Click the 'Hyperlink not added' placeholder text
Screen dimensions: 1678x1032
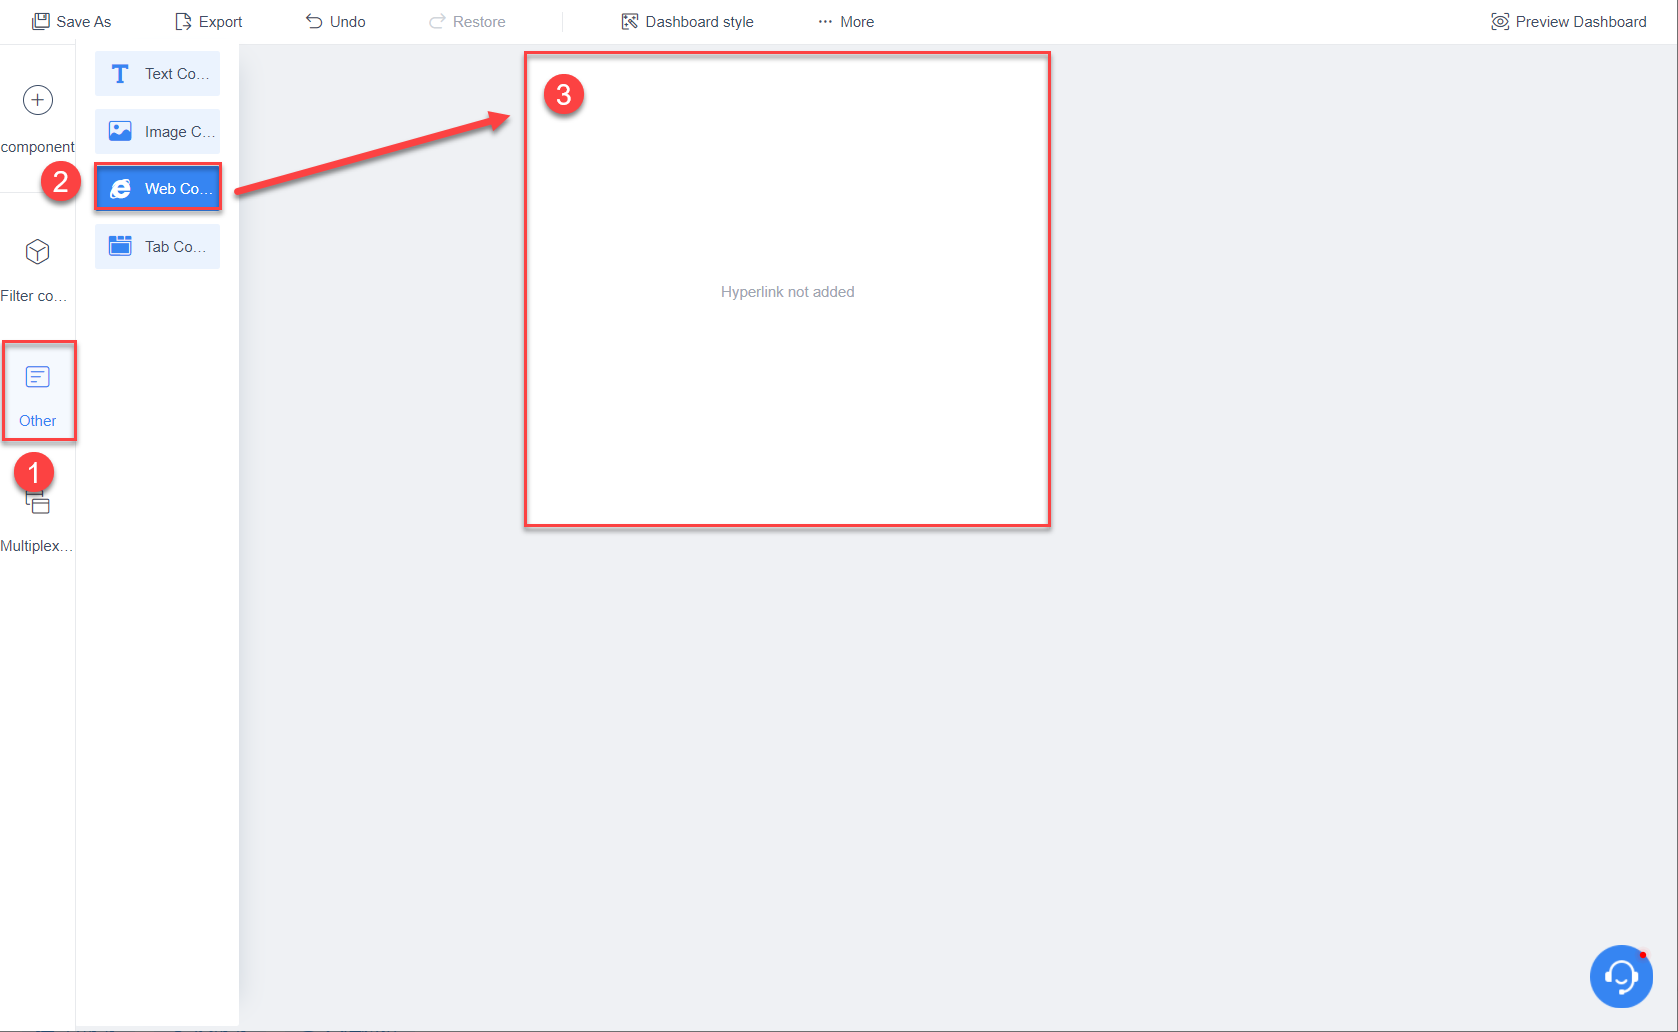pos(788,292)
